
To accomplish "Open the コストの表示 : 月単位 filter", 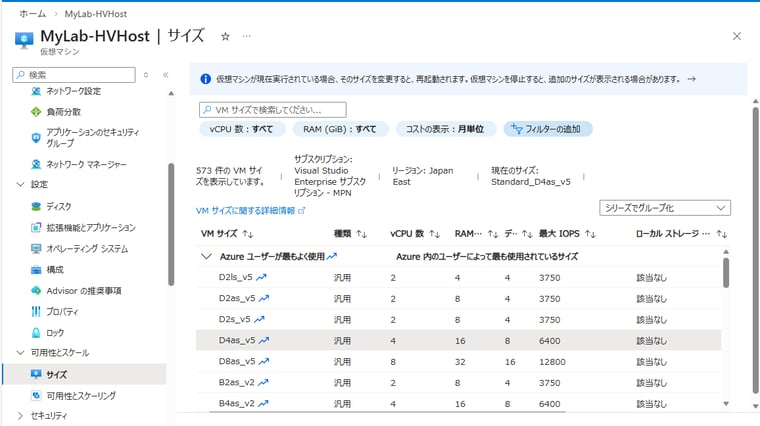I will (445, 129).
